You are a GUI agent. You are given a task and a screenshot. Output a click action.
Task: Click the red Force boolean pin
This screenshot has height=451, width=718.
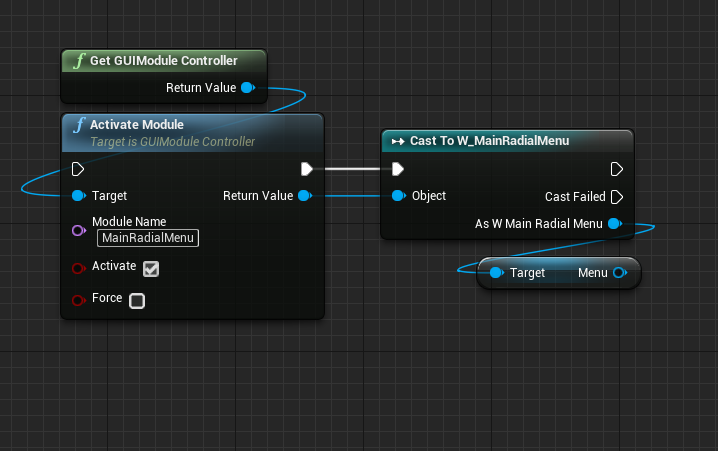coord(79,299)
